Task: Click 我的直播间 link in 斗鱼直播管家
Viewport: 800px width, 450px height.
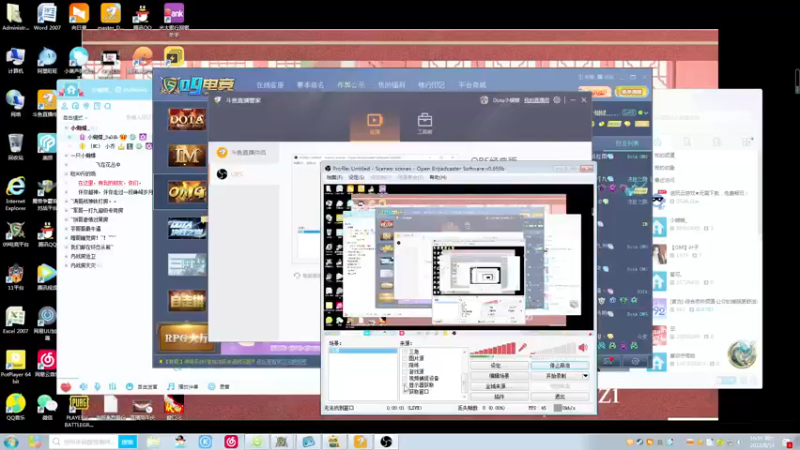Action: 536,100
